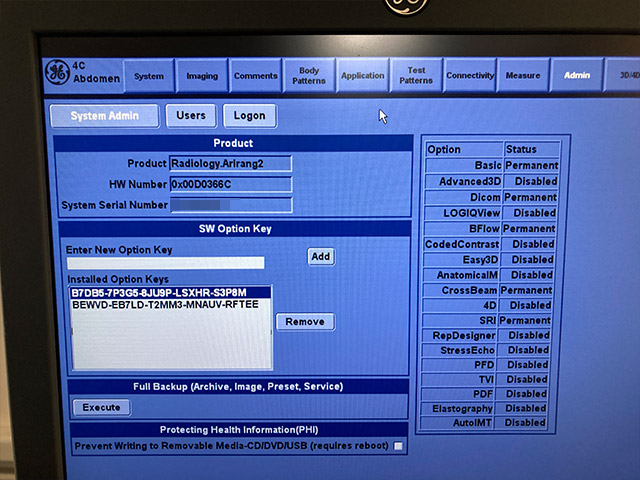Screen dimensions: 640x480
Task: Click the Dicom option row
Action: (491, 197)
